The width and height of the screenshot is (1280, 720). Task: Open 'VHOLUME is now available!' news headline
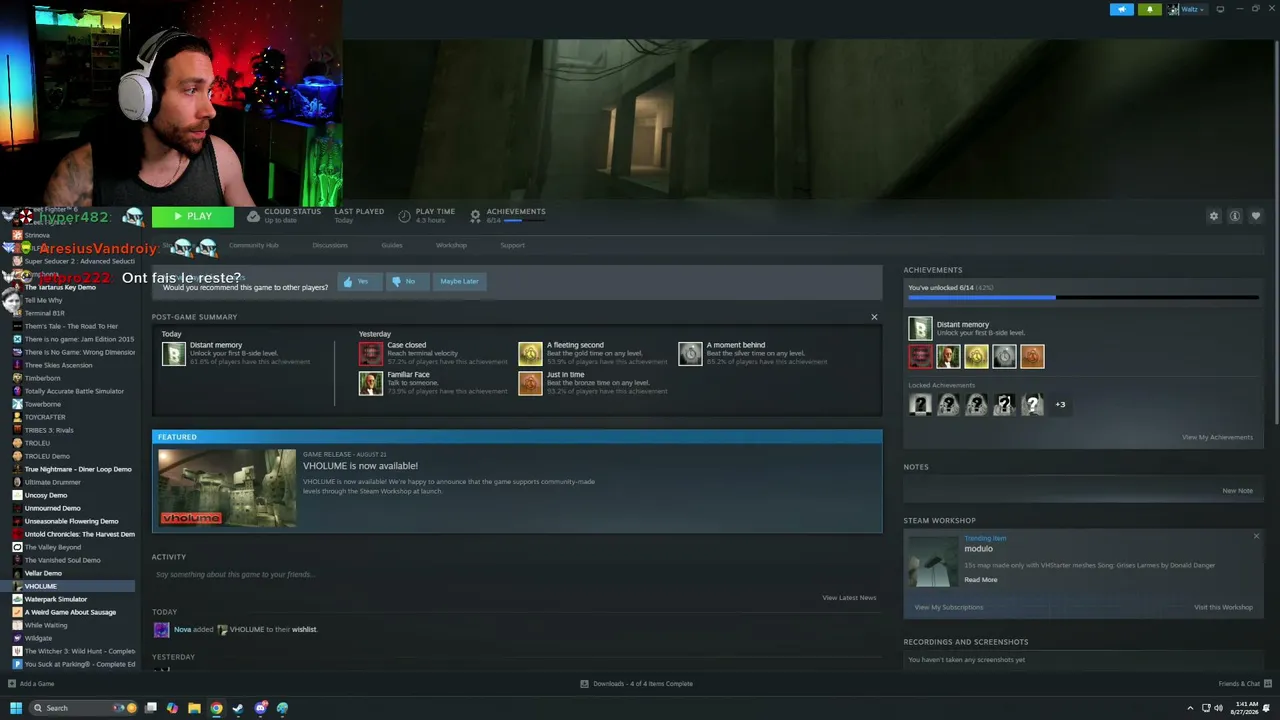(x=360, y=466)
